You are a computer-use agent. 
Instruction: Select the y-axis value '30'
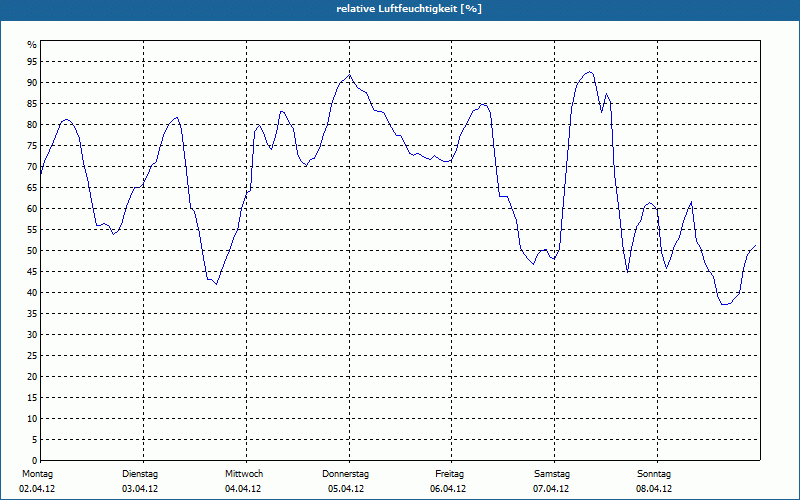coord(32,335)
